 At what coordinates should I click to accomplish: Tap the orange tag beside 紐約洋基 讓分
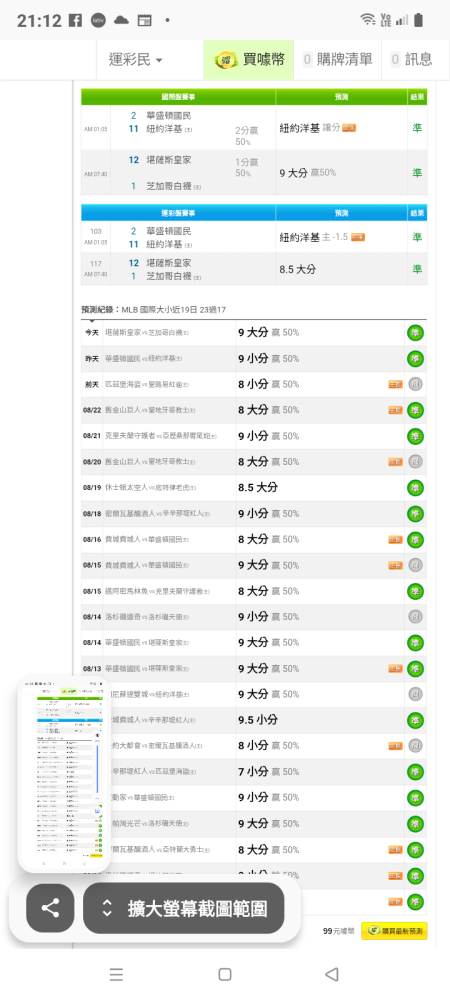pyautogui.click(x=349, y=128)
